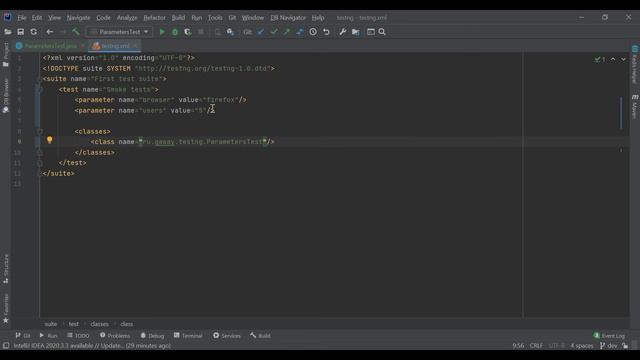This screenshot has width=640, height=360.
Task: Click the Rollback undo arrow icon
Action: click(x=326, y=32)
